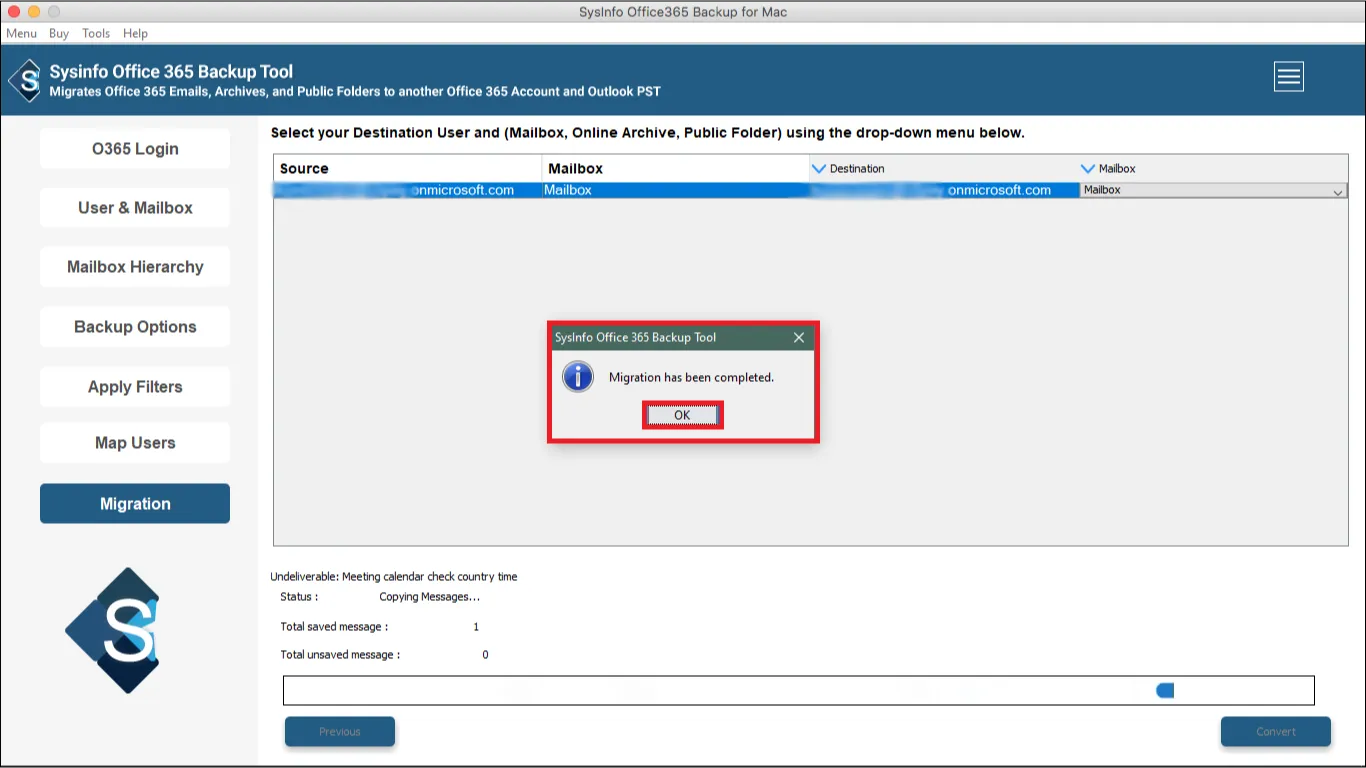Select the User & Mailbox step
This screenshot has width=1366, height=768.
(135, 208)
